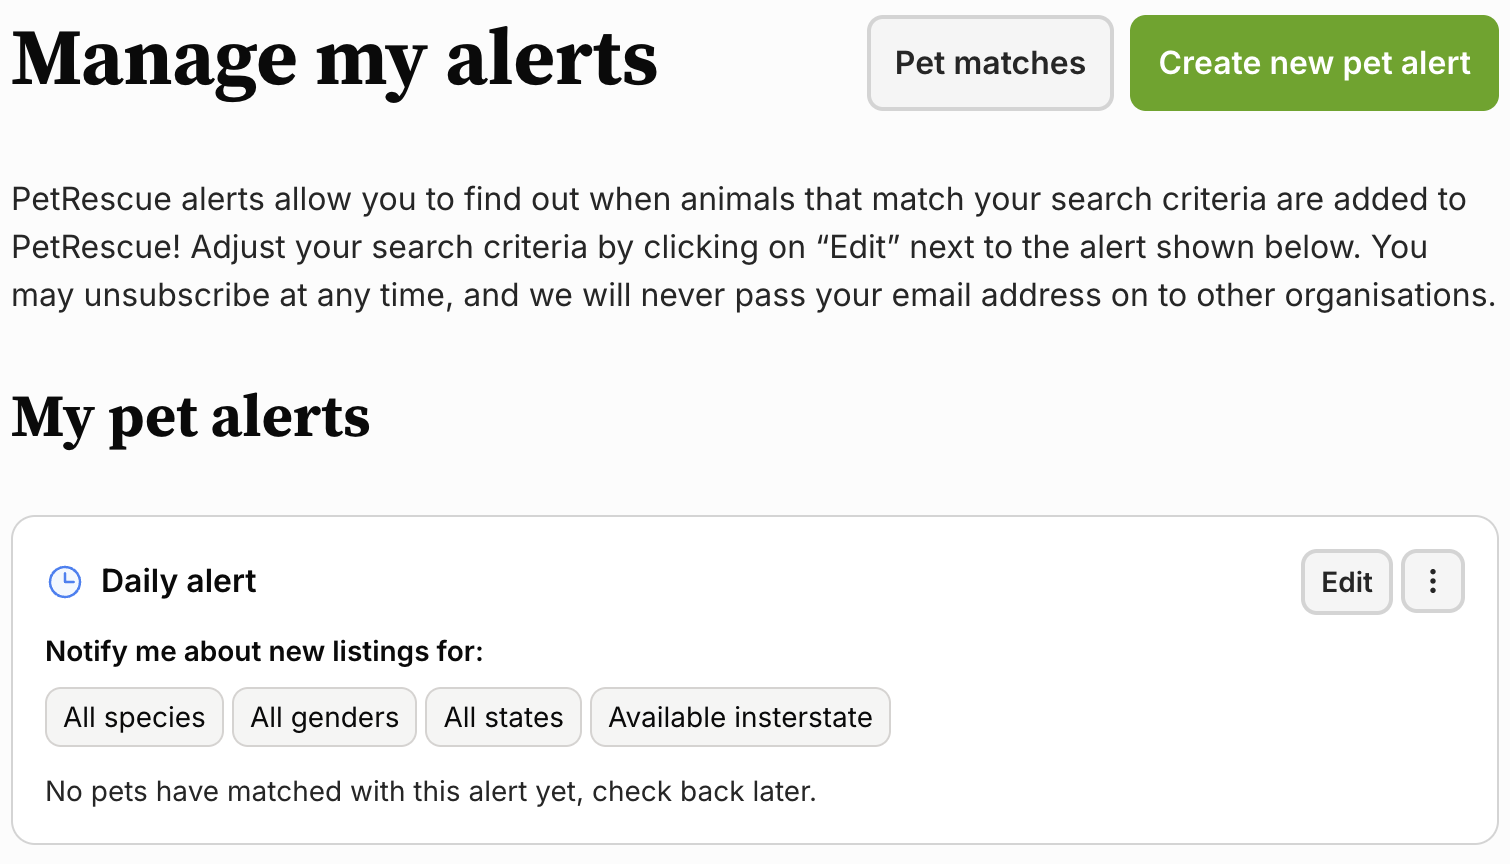
Task: Edit the Daily alert
Action: tap(1346, 582)
